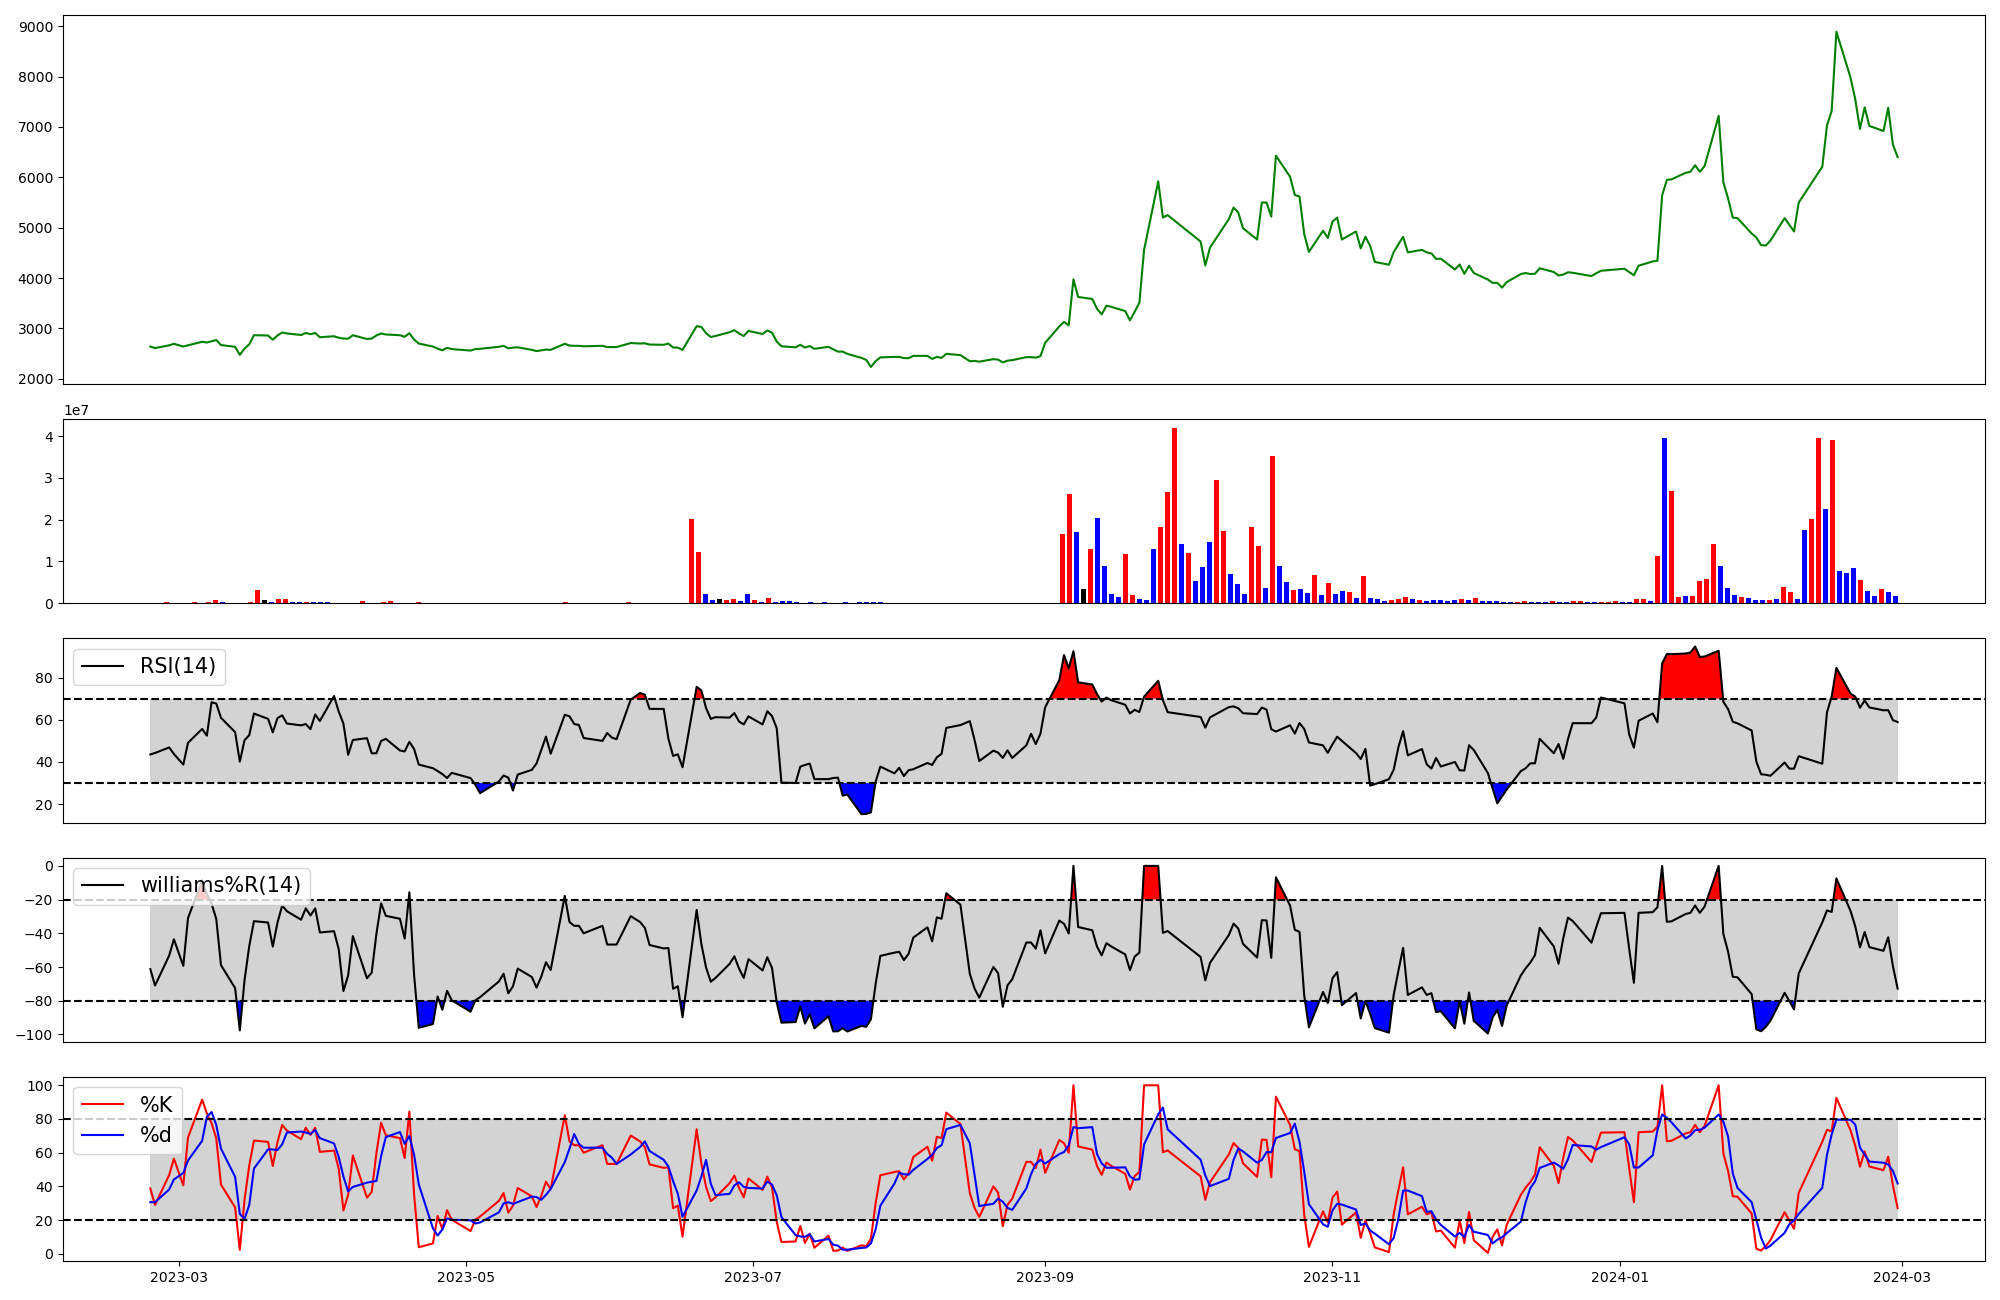Click the widest red RSI overbought area
Viewport: 2000px width, 1300px height.
click(x=1692, y=677)
